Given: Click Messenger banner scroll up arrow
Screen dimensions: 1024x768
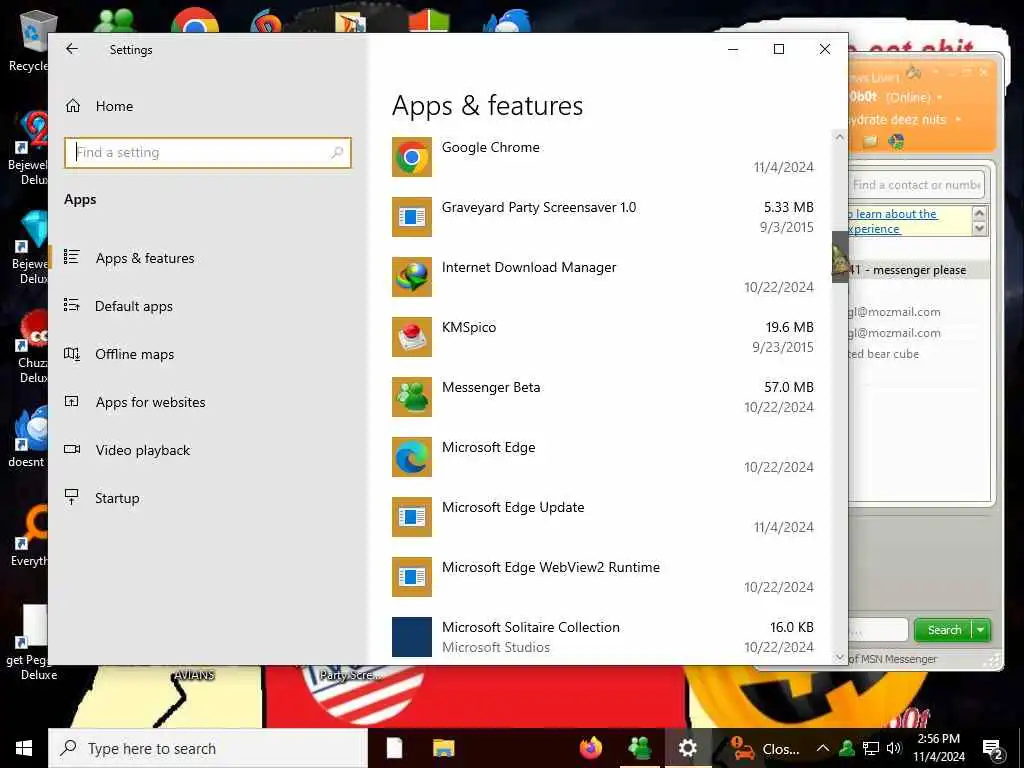Looking at the screenshot, I should pos(979,214).
